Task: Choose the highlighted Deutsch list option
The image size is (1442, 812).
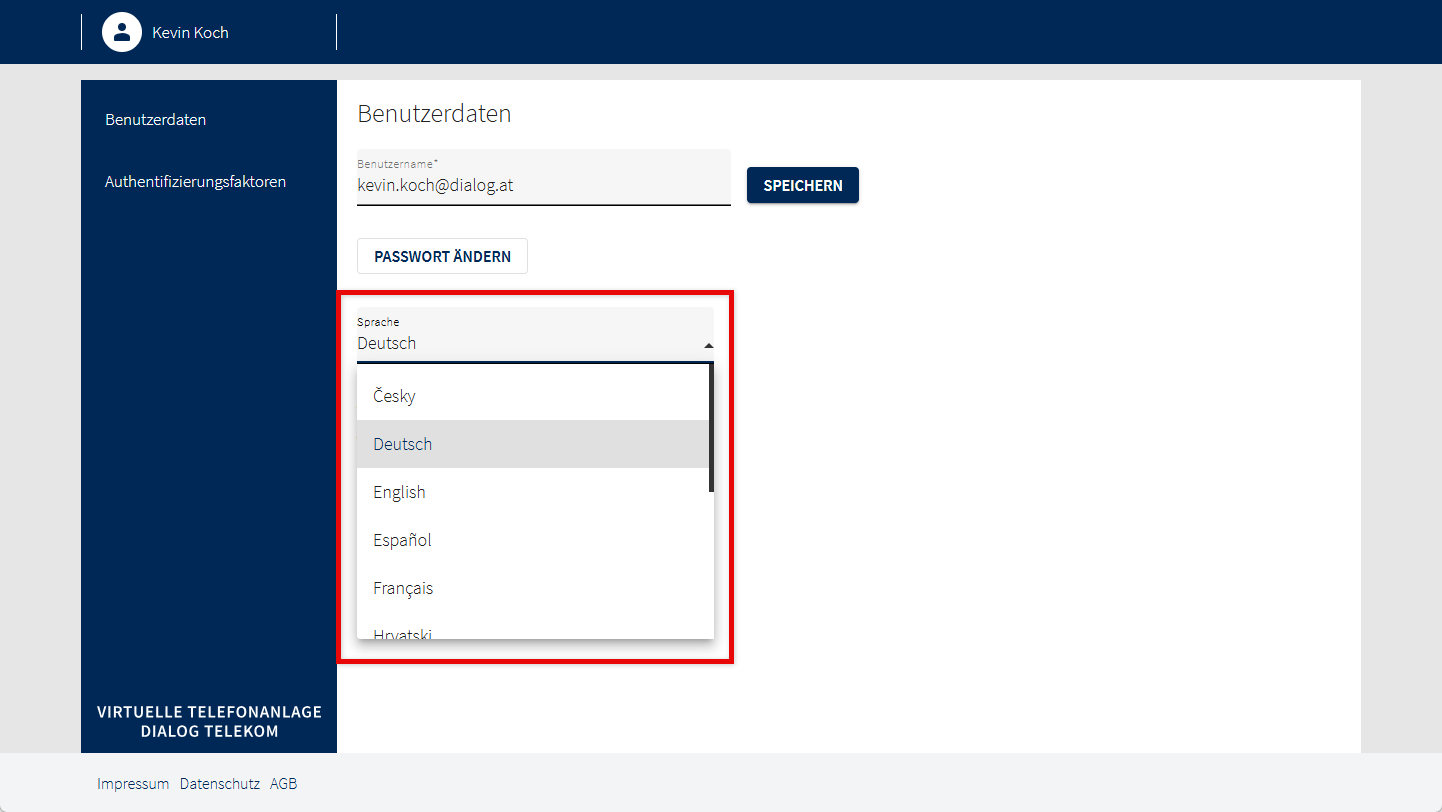Action: coord(402,444)
